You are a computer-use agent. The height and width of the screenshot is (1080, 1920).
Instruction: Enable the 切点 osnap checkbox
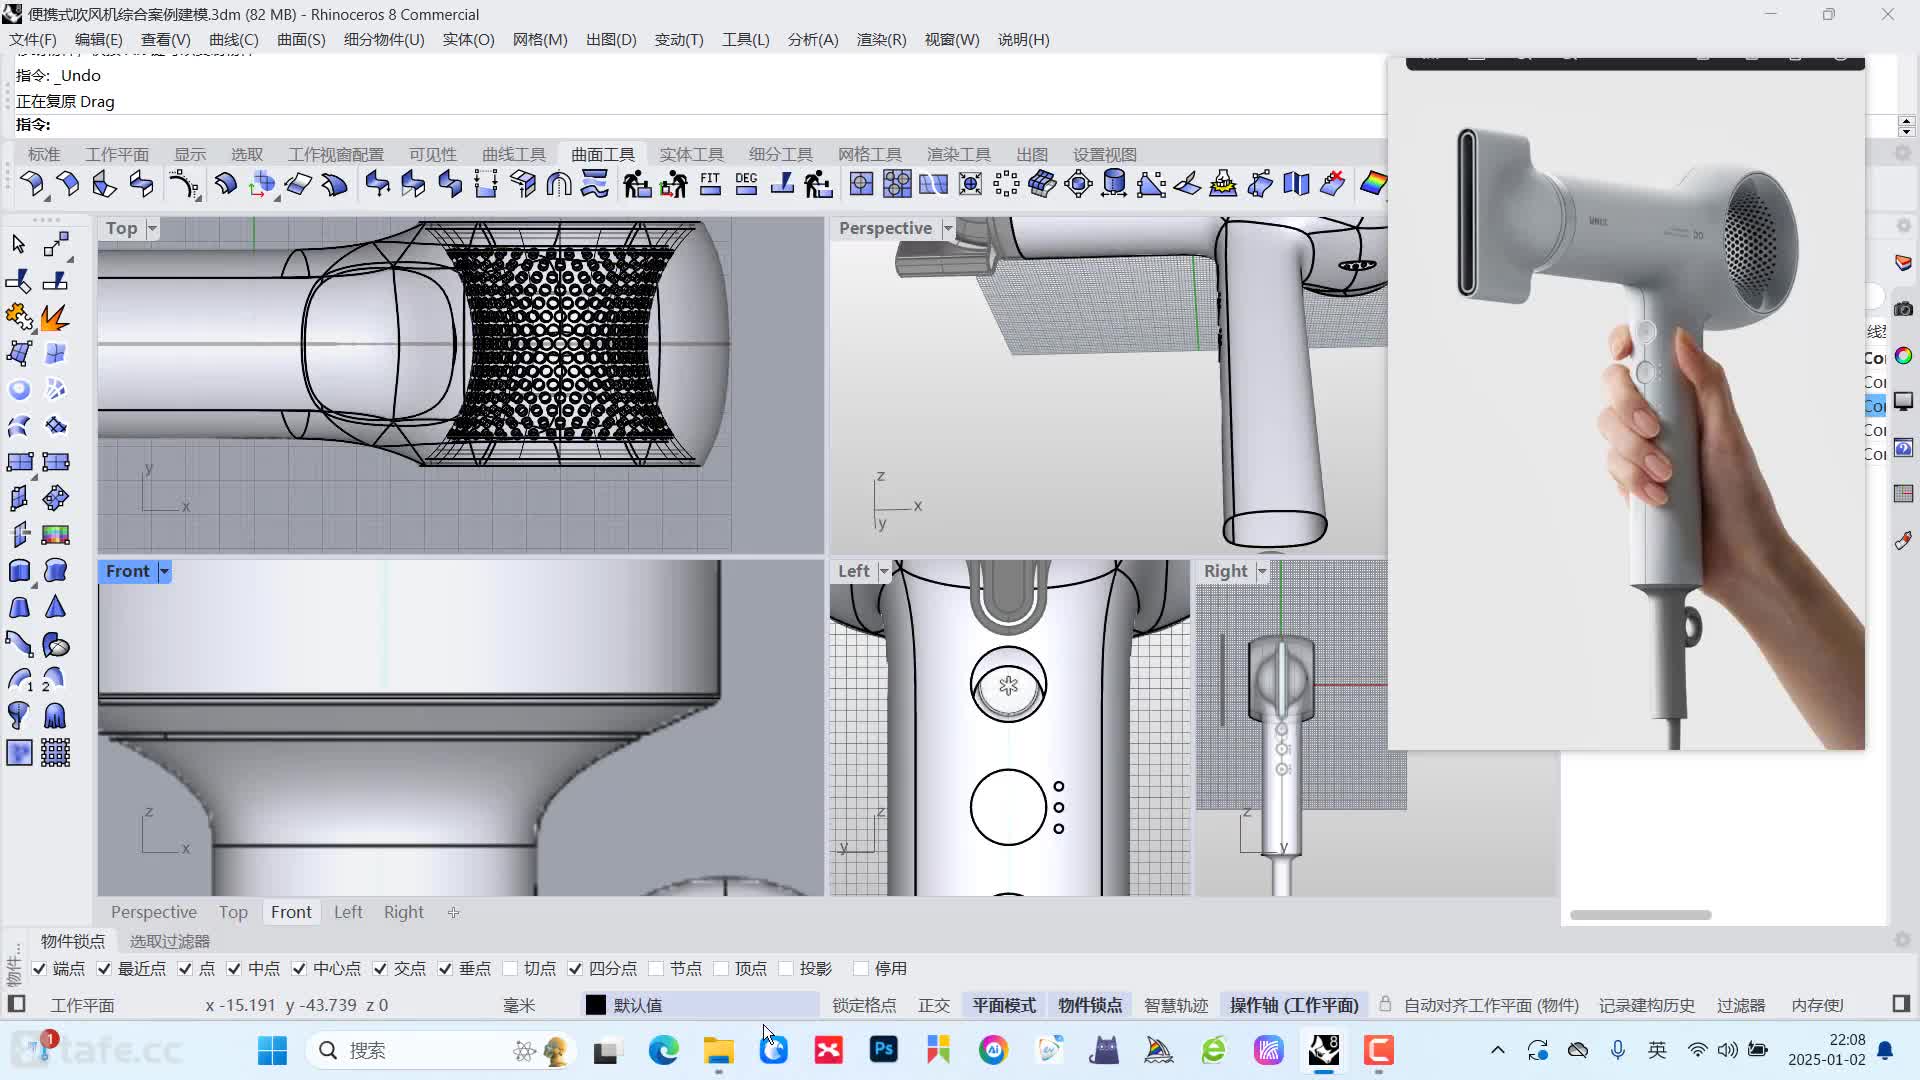pos(510,968)
